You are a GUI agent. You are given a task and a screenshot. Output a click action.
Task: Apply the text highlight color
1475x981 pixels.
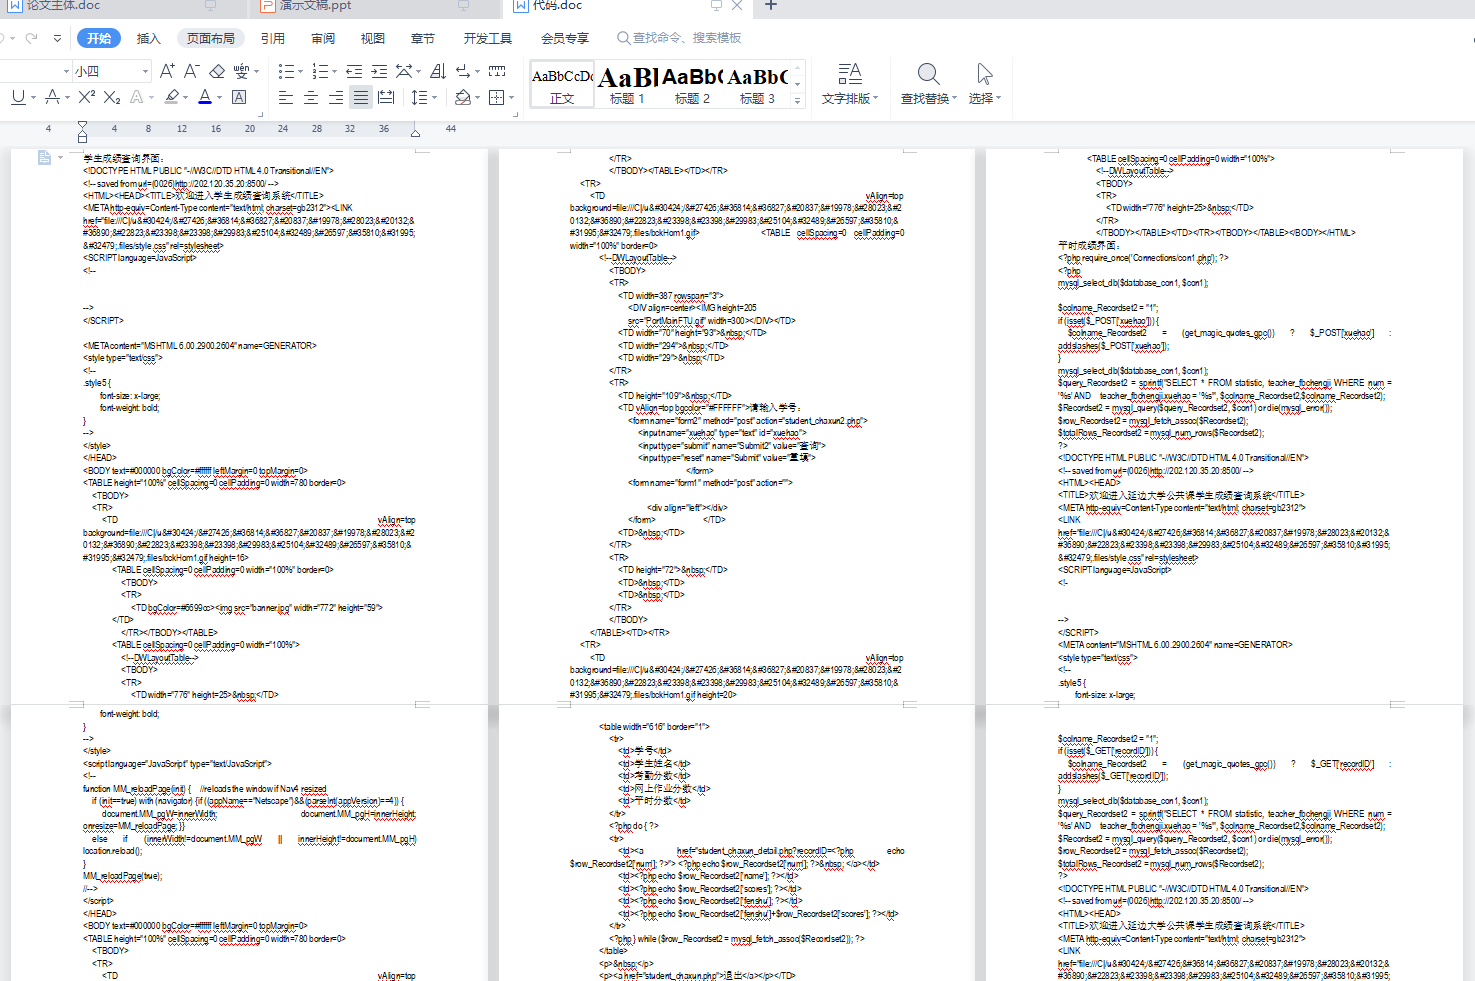[x=172, y=97]
